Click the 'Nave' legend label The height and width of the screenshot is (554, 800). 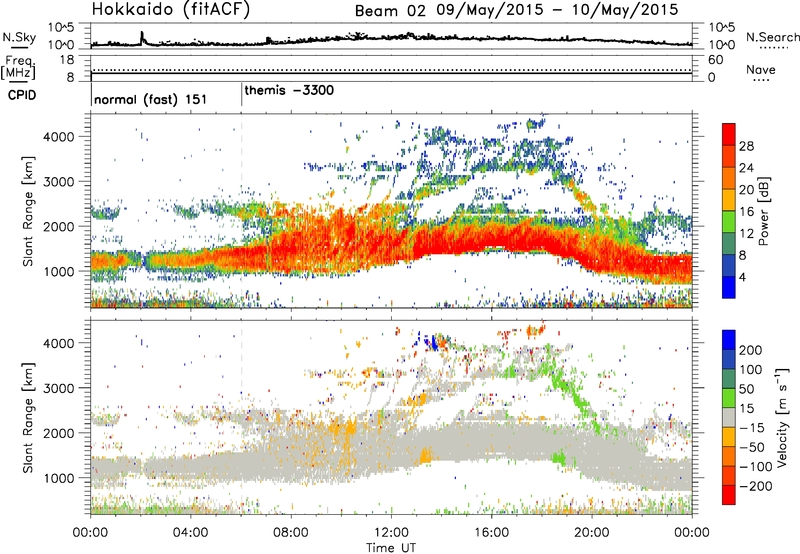tap(761, 69)
